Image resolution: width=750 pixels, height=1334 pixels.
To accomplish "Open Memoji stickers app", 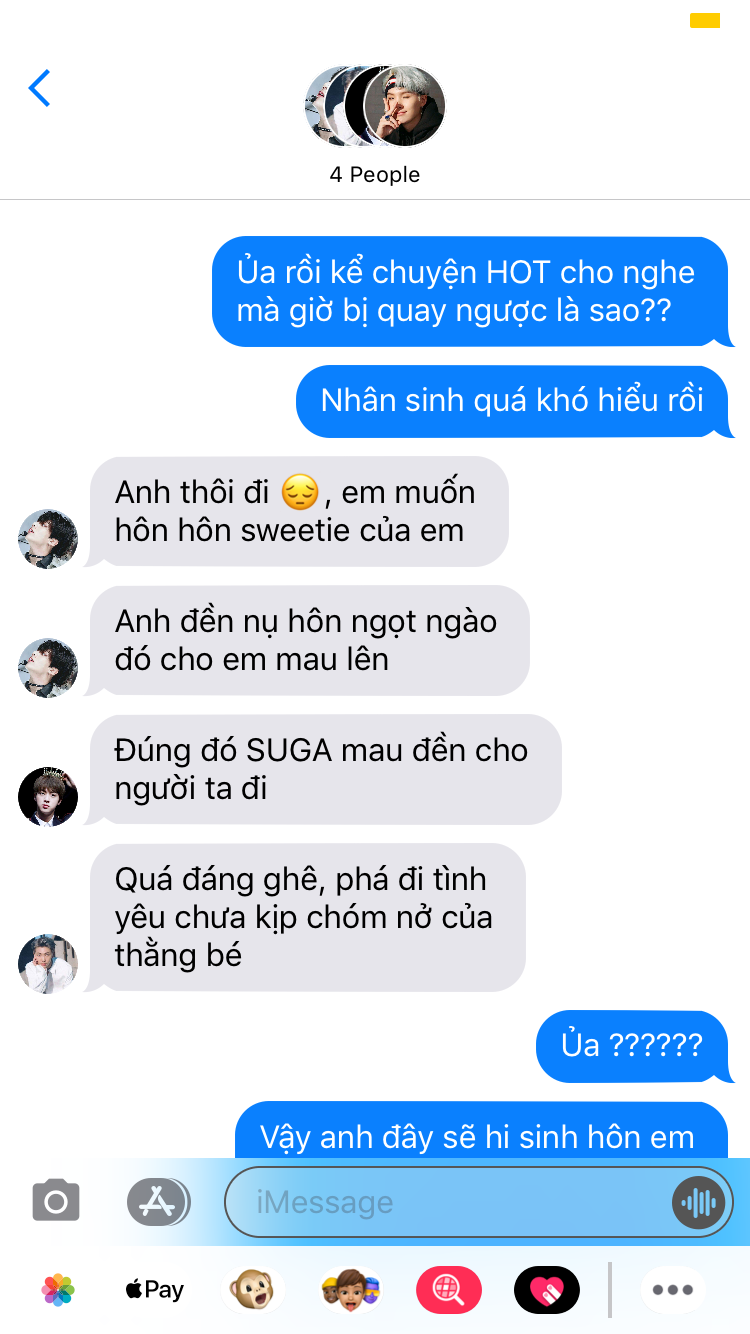I will [350, 1290].
